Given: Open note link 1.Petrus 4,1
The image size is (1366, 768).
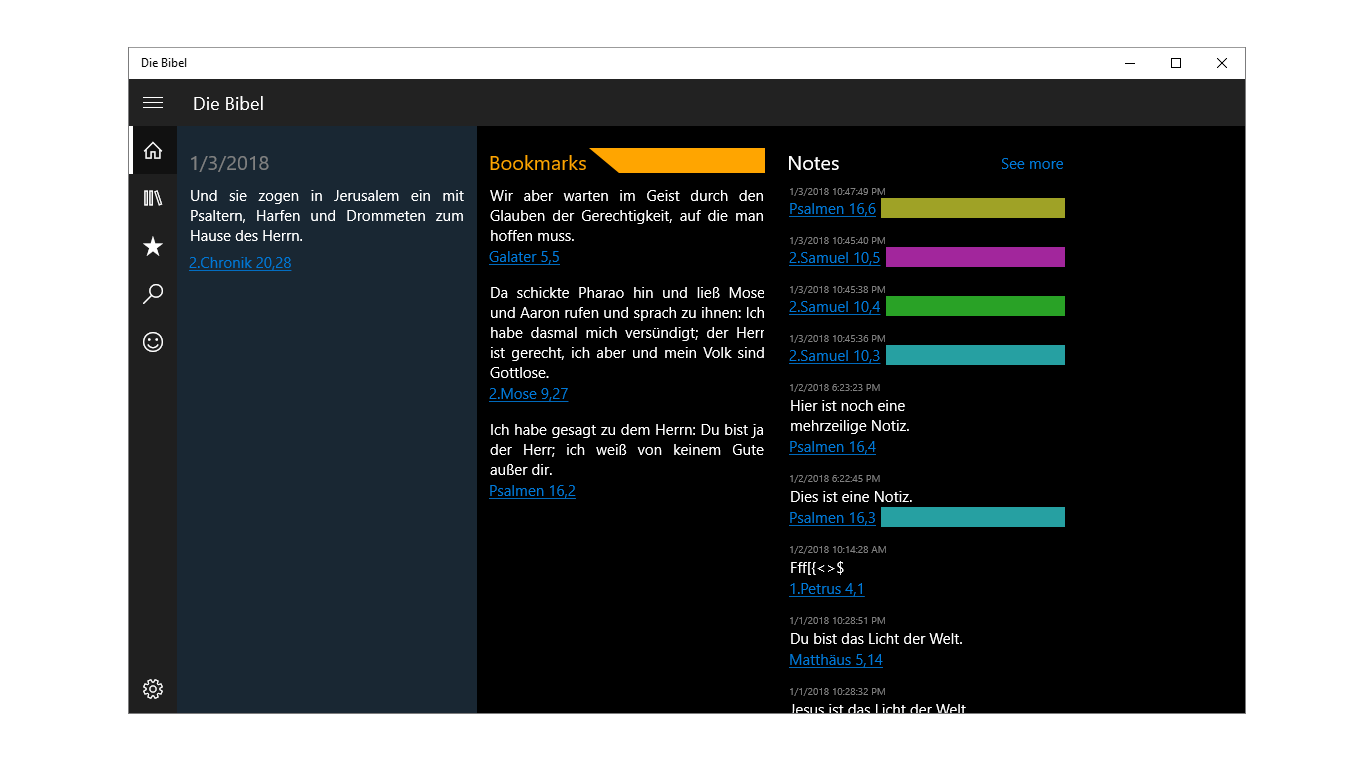Looking at the screenshot, I should pyautogui.click(x=826, y=589).
